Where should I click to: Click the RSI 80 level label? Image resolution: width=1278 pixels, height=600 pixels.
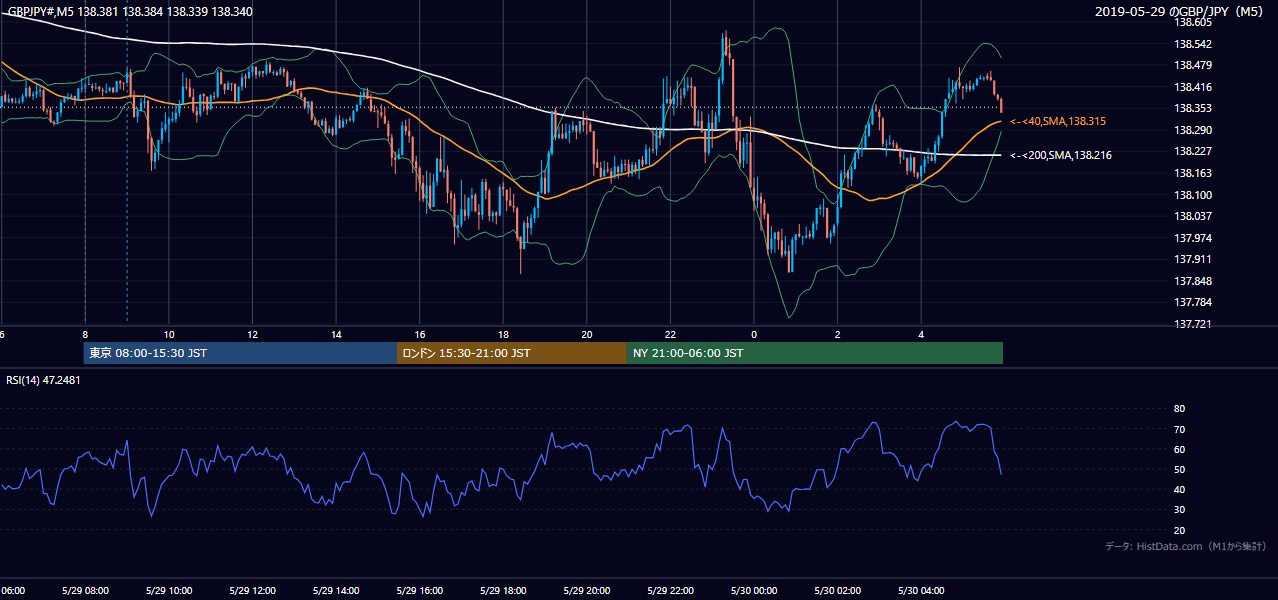(1179, 409)
